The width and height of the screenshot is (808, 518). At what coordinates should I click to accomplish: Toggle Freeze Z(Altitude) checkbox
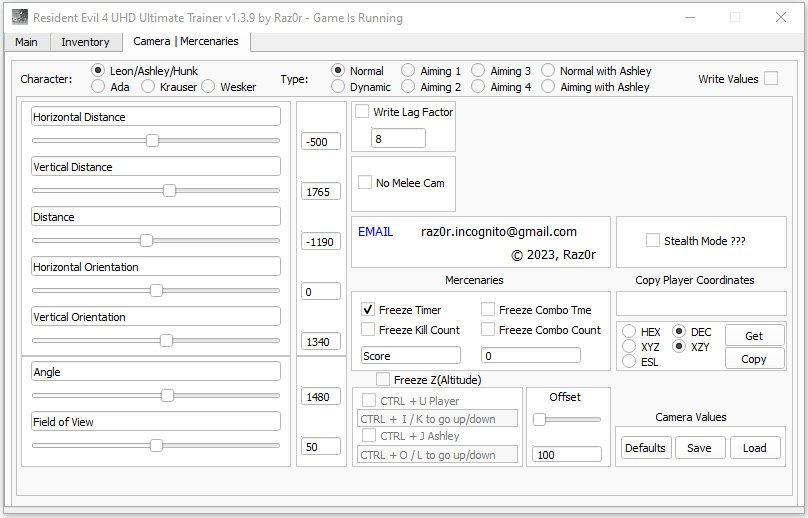pos(383,379)
